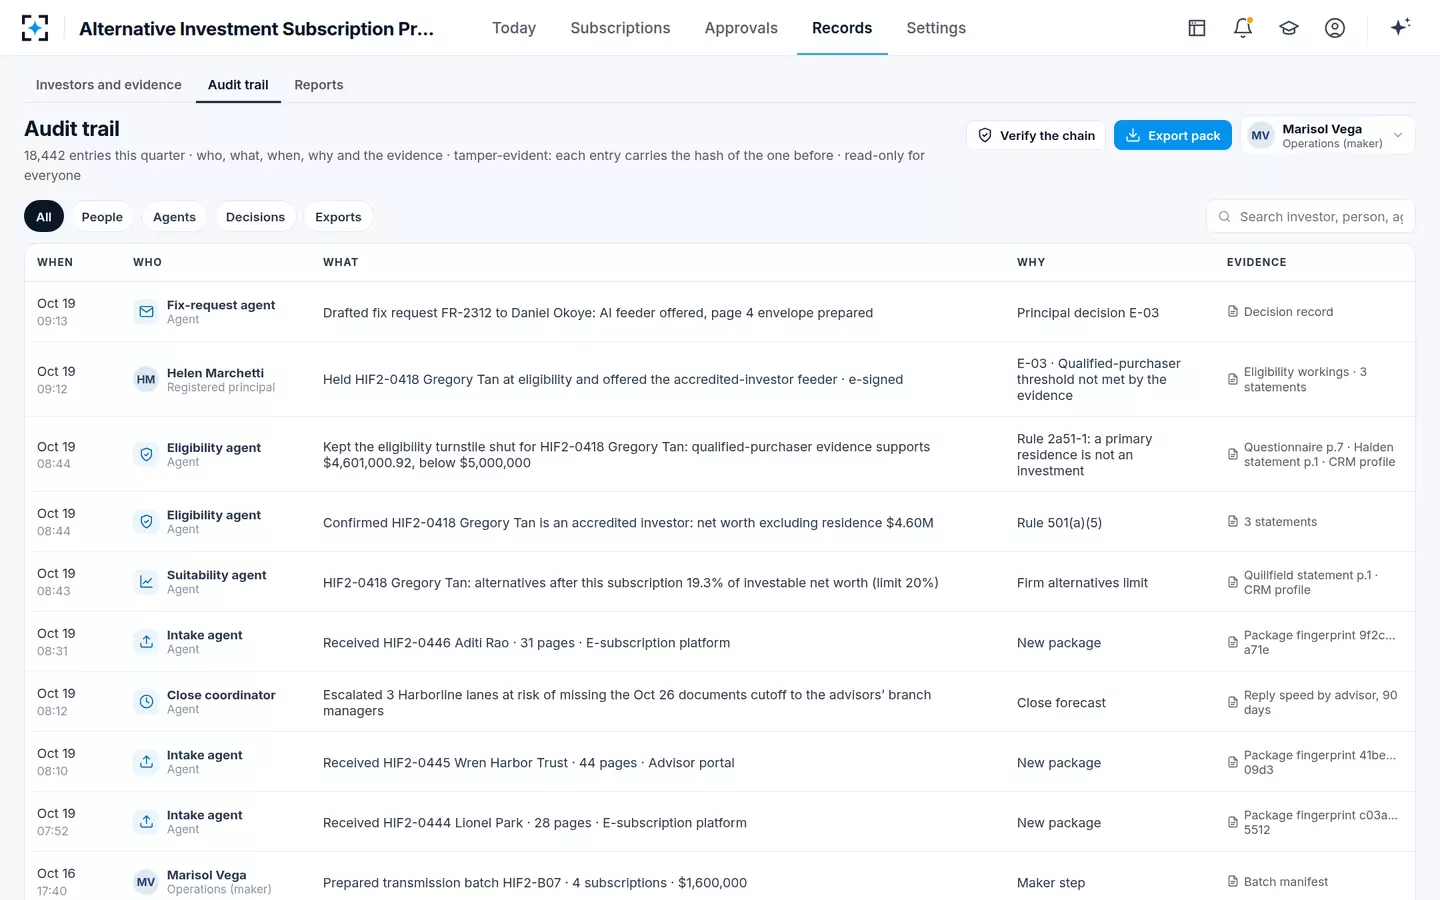Select the All filter chip
Image resolution: width=1440 pixels, height=900 pixels.
click(44, 217)
